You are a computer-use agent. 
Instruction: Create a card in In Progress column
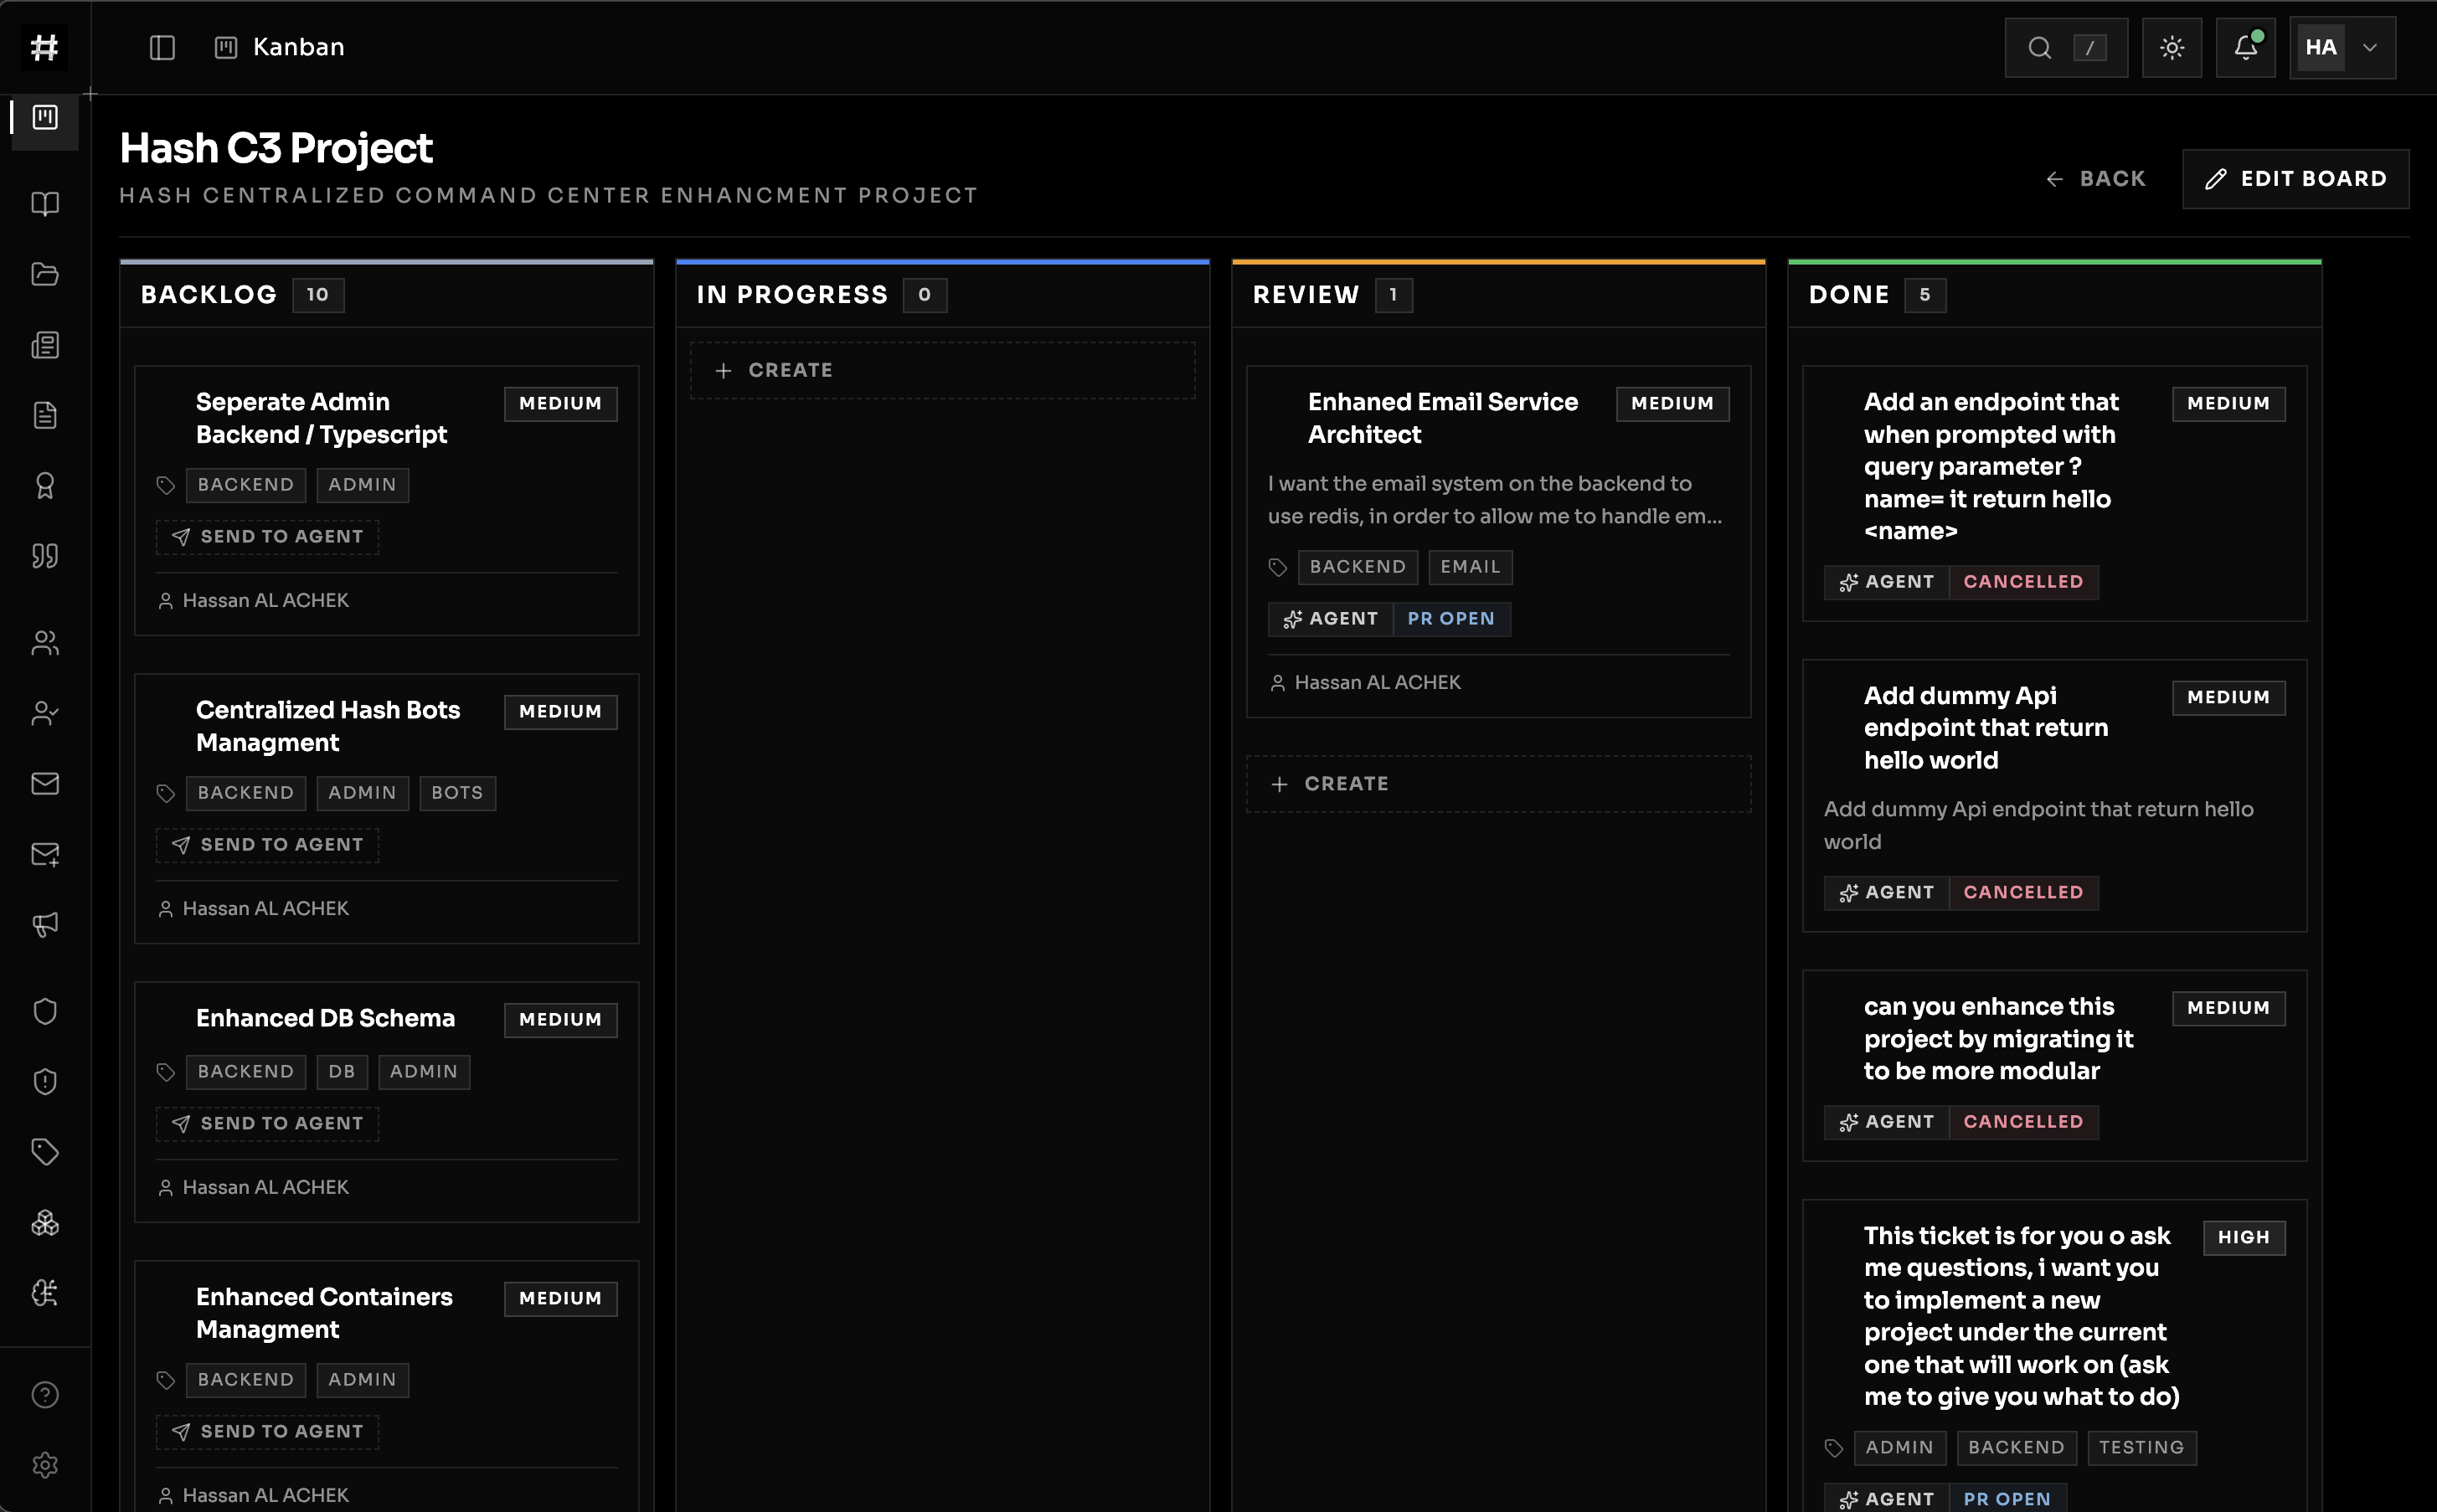(x=942, y=370)
